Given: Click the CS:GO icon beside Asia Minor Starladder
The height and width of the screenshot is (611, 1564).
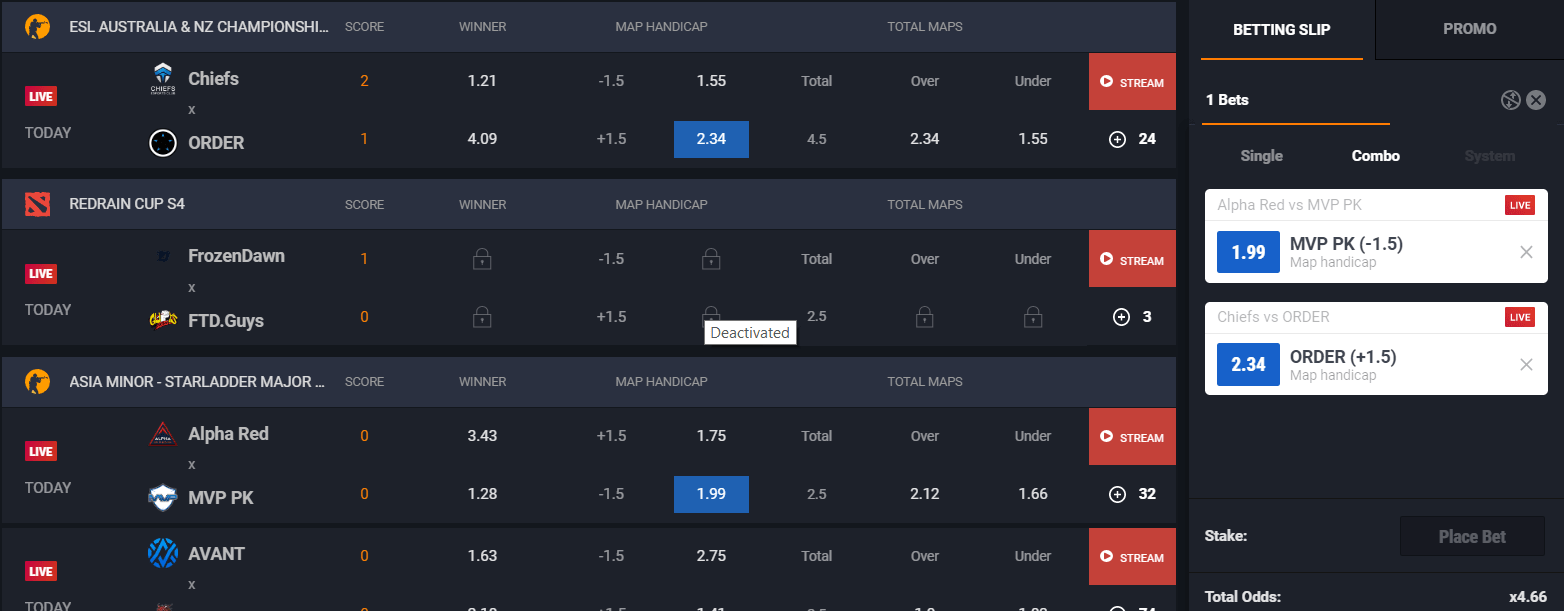Looking at the screenshot, I should coord(38,381).
